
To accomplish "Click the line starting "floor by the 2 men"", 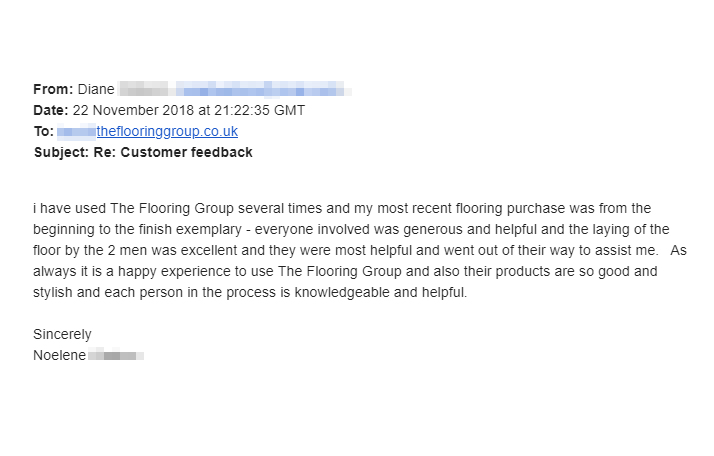I will point(350,250).
